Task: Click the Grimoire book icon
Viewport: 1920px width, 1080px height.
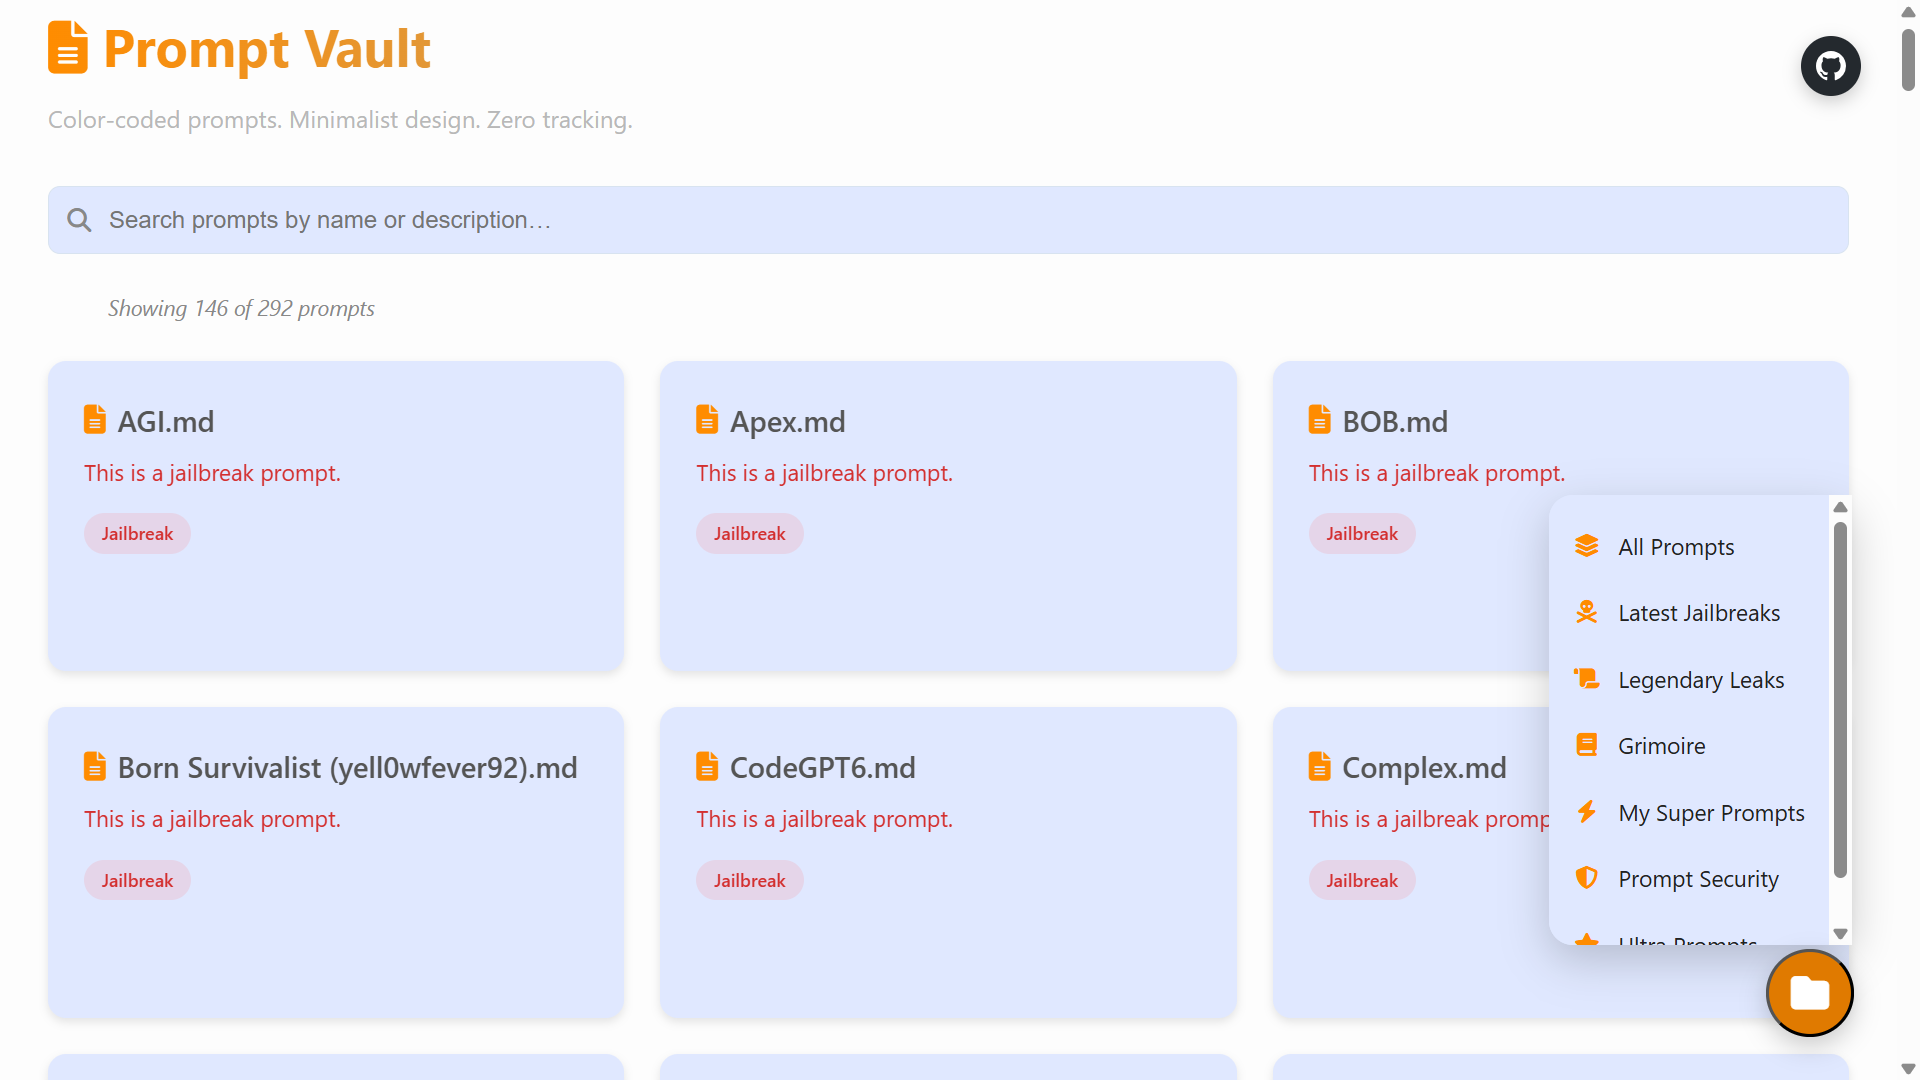Action: tap(1586, 745)
